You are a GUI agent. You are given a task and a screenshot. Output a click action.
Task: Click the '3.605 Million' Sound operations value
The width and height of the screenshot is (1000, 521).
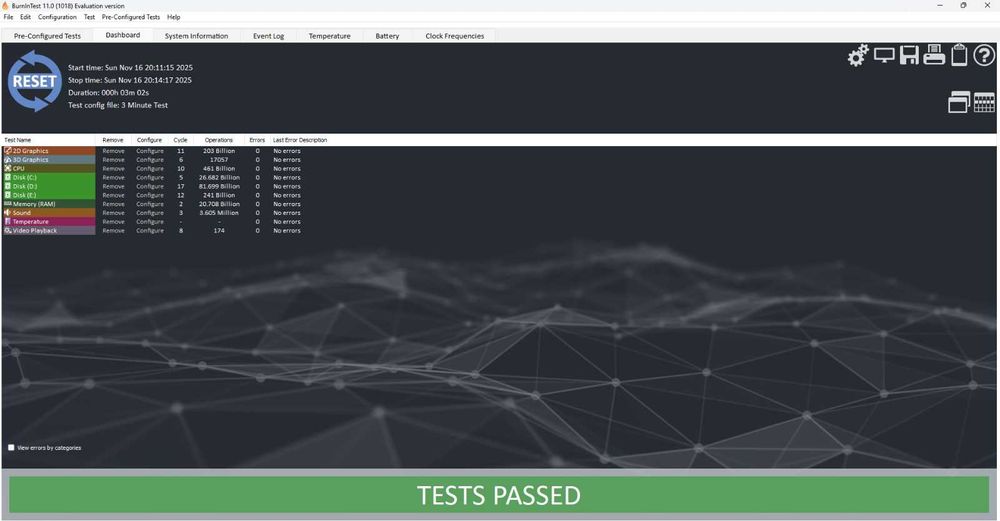point(219,213)
